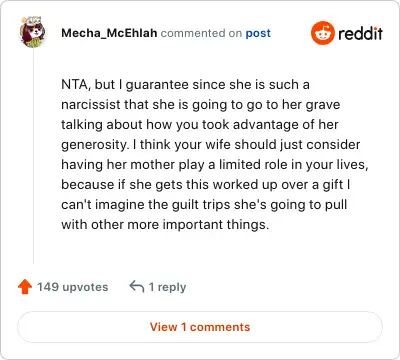Click the "149 upvotes" count

click(72, 287)
